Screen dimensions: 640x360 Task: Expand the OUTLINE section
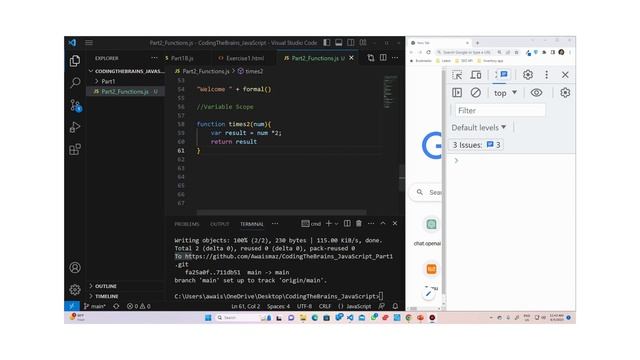click(x=105, y=286)
